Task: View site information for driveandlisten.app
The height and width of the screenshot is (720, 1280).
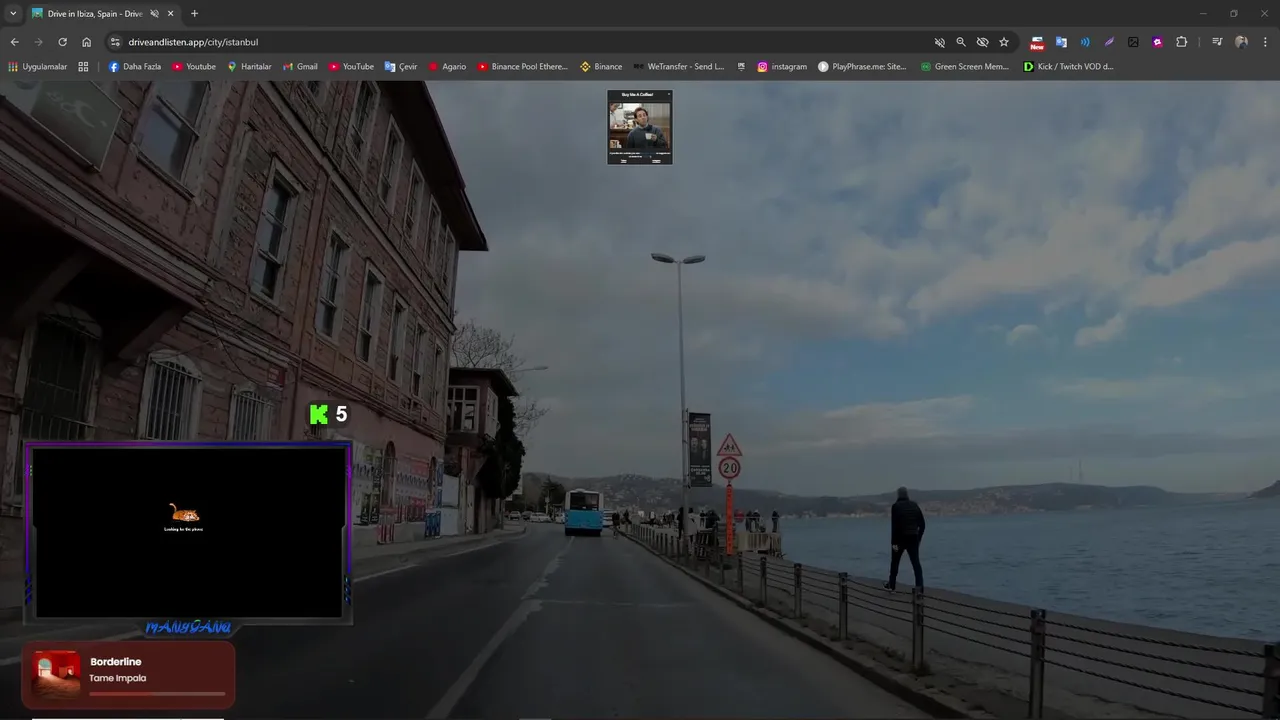Action: pyautogui.click(x=115, y=42)
